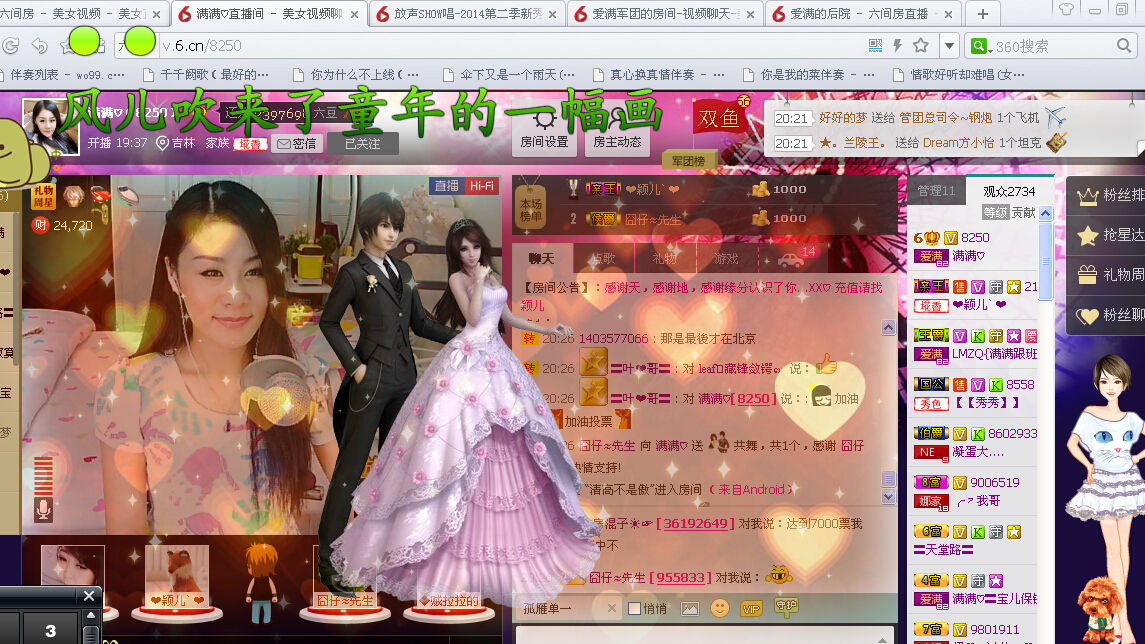
Task: Open the QR code icon in address bar
Action: 875,45
